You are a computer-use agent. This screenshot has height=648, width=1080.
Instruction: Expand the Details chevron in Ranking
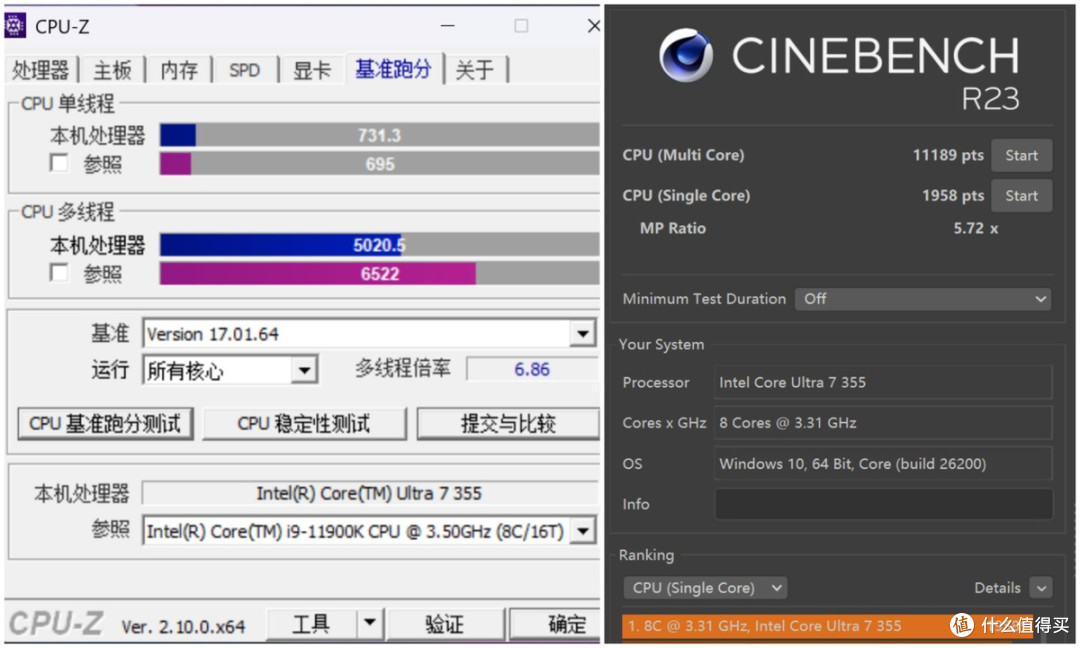click(x=1041, y=588)
